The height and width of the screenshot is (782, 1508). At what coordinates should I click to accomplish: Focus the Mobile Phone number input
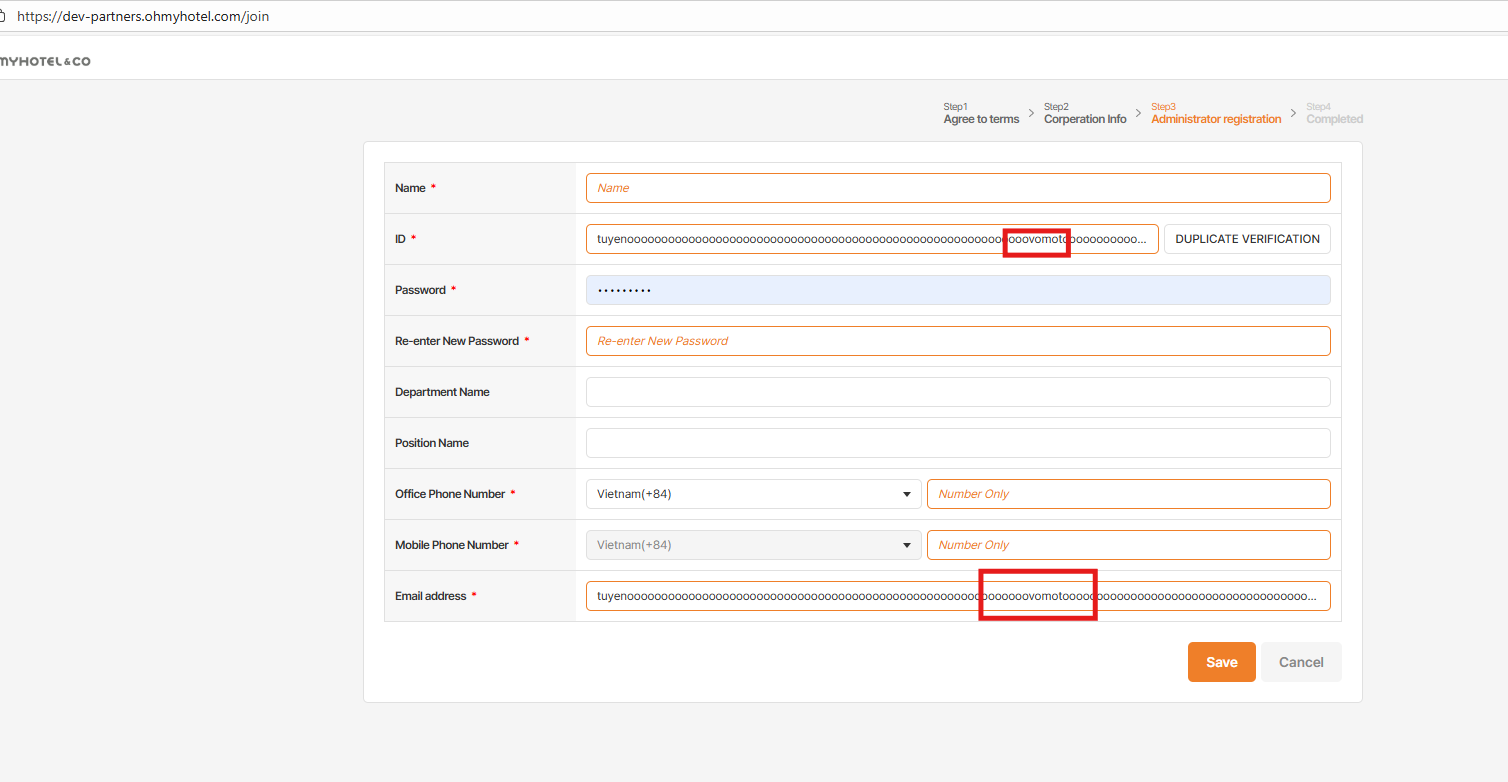[1128, 545]
